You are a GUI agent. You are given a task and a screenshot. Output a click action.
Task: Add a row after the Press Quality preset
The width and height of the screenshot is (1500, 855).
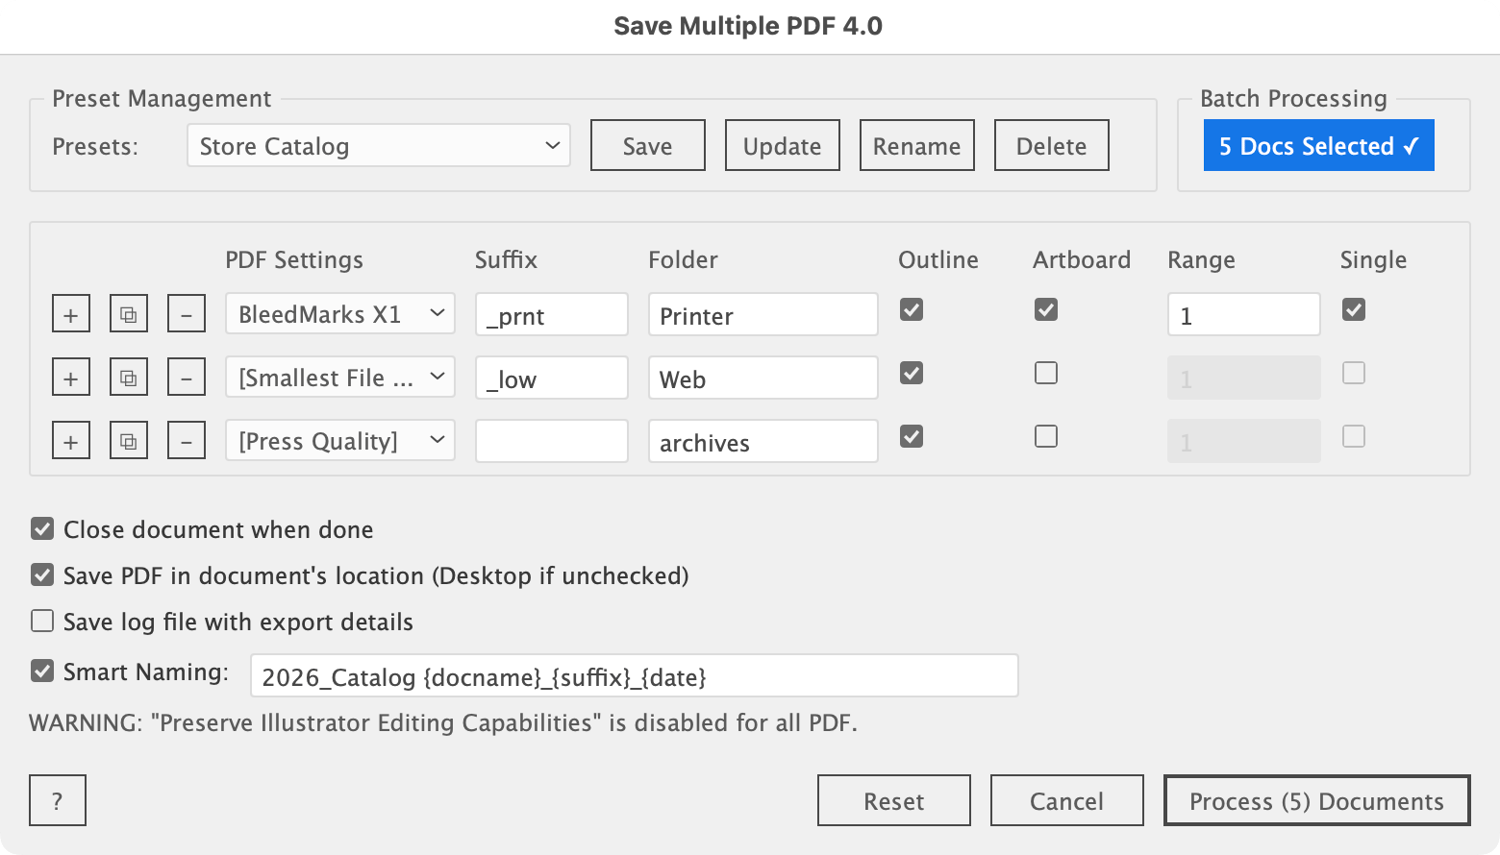(x=71, y=441)
